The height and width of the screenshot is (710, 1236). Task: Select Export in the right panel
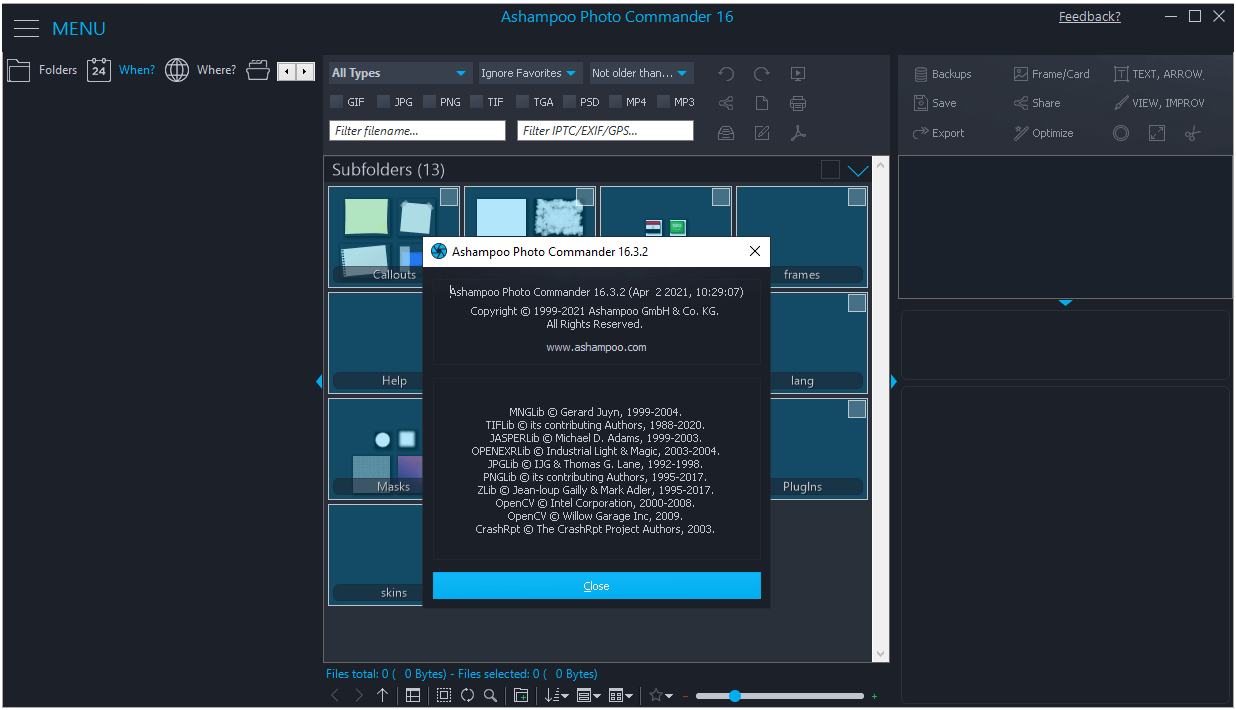pyautogui.click(x=938, y=133)
